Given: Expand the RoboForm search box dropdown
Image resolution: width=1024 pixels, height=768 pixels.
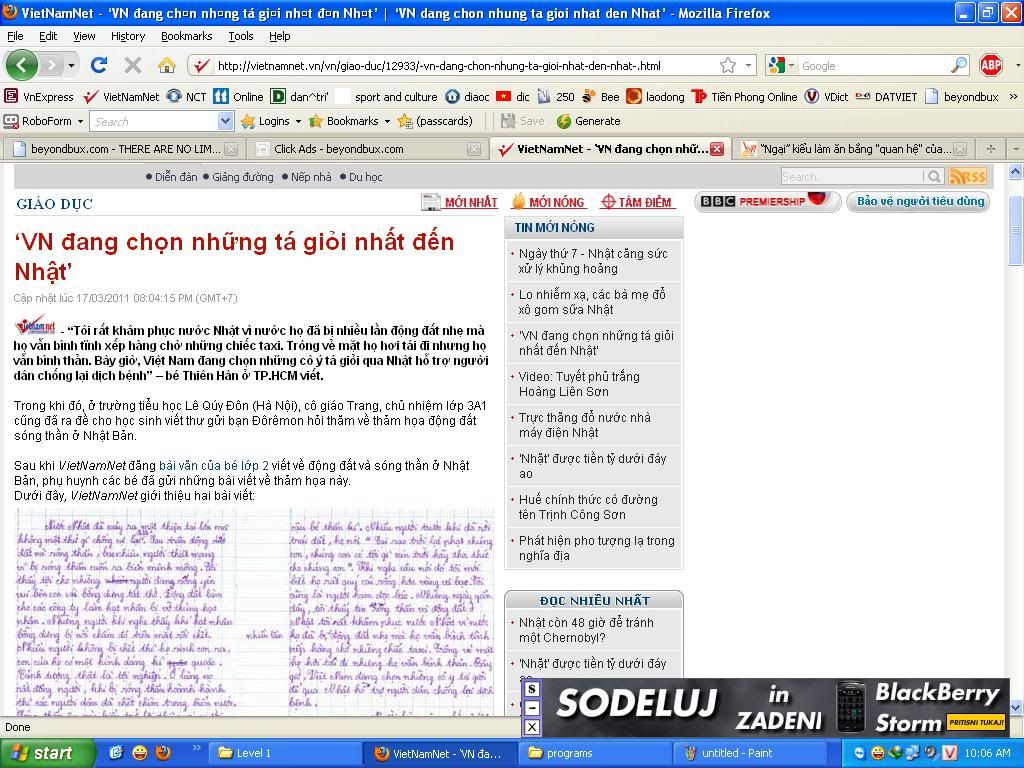Looking at the screenshot, I should [225, 121].
